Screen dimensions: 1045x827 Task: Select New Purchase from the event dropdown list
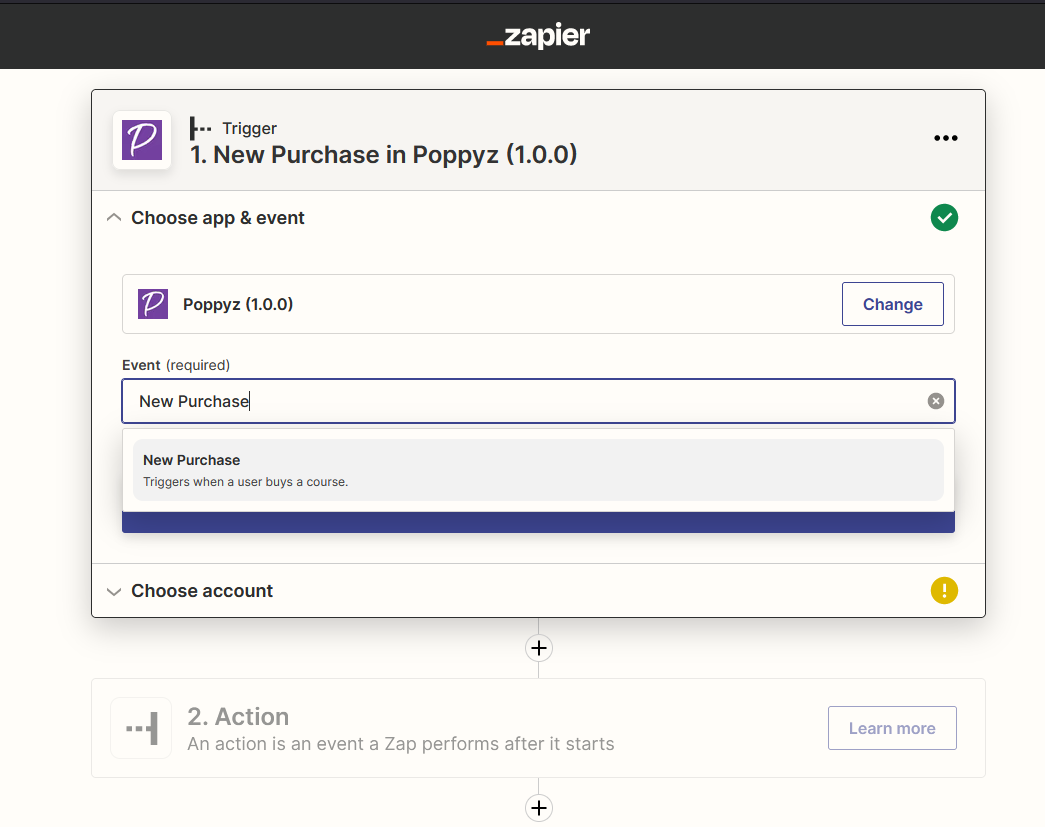tap(538, 470)
